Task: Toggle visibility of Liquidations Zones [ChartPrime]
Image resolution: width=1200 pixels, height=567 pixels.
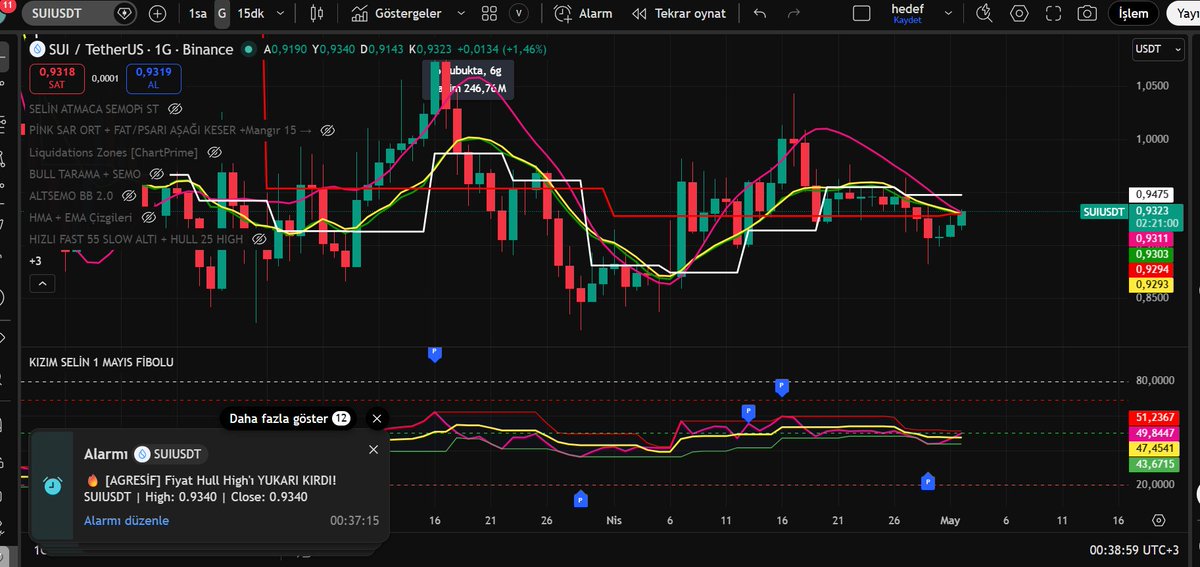Action: tap(215, 152)
